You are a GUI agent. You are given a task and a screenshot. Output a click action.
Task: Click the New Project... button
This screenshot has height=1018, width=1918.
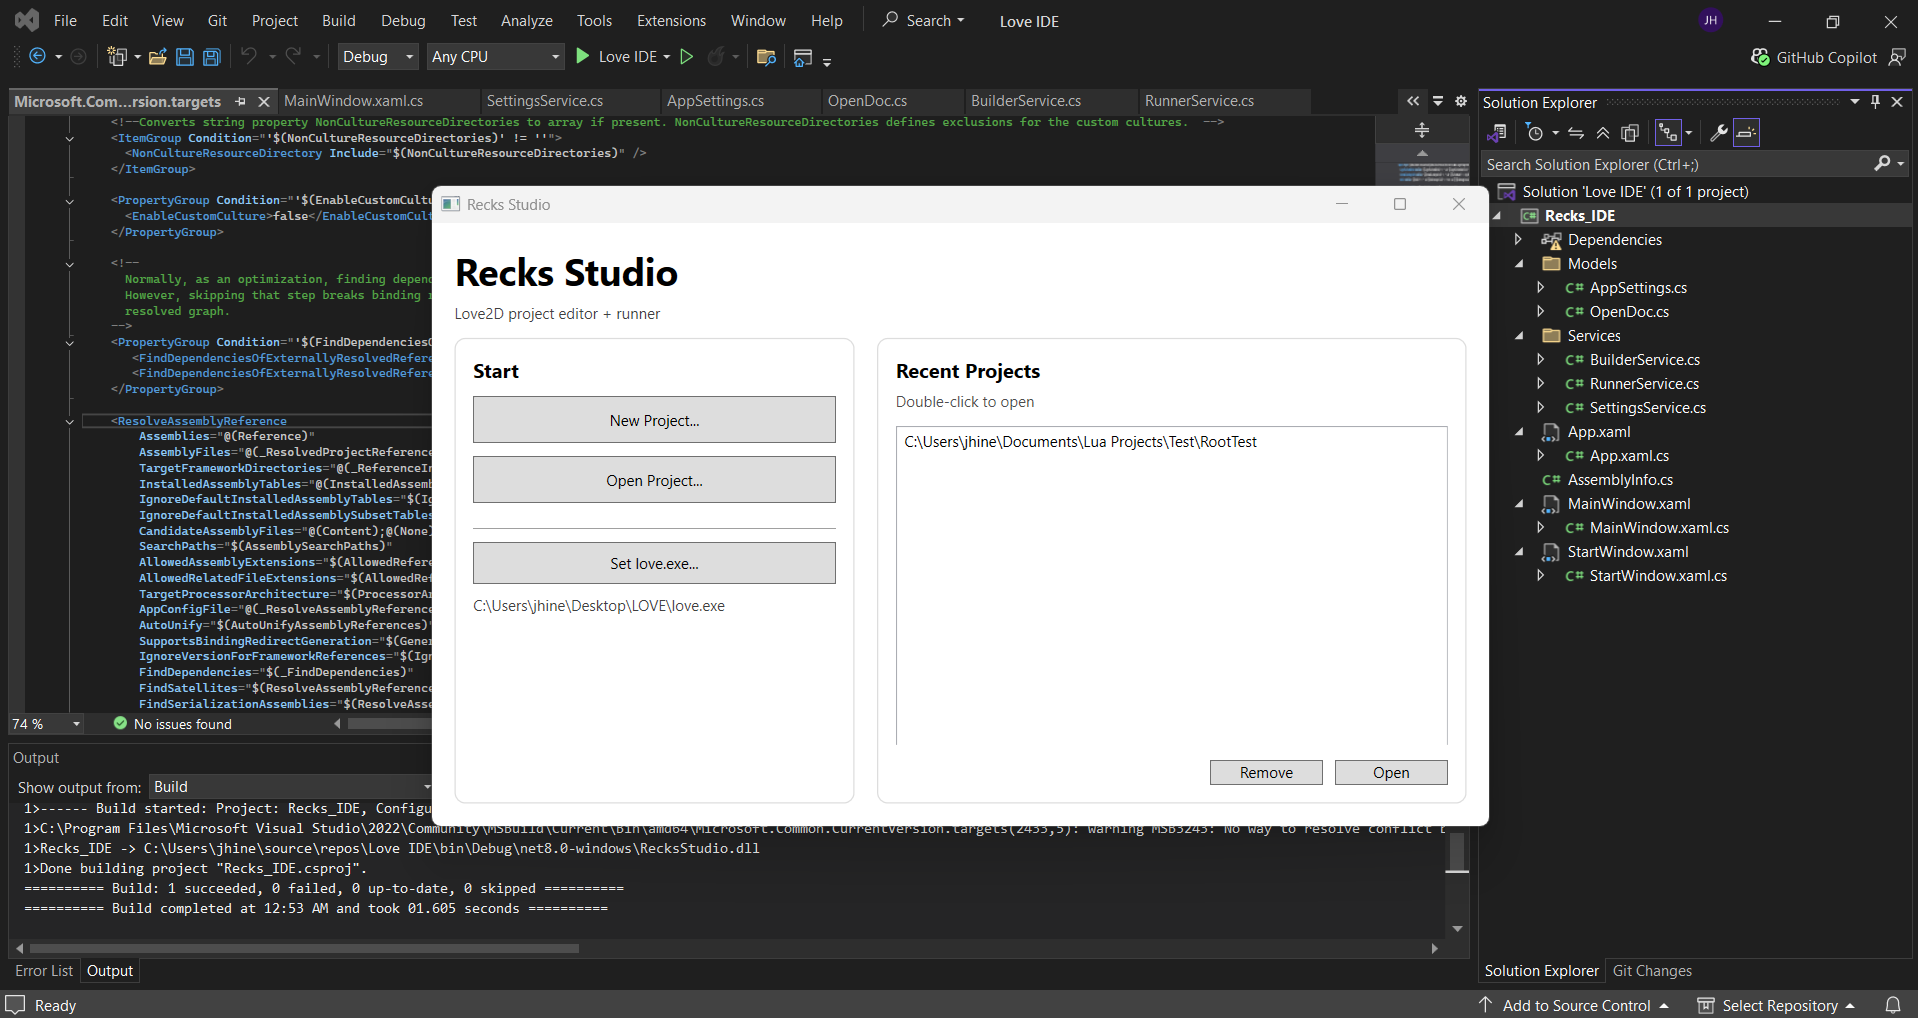654,420
